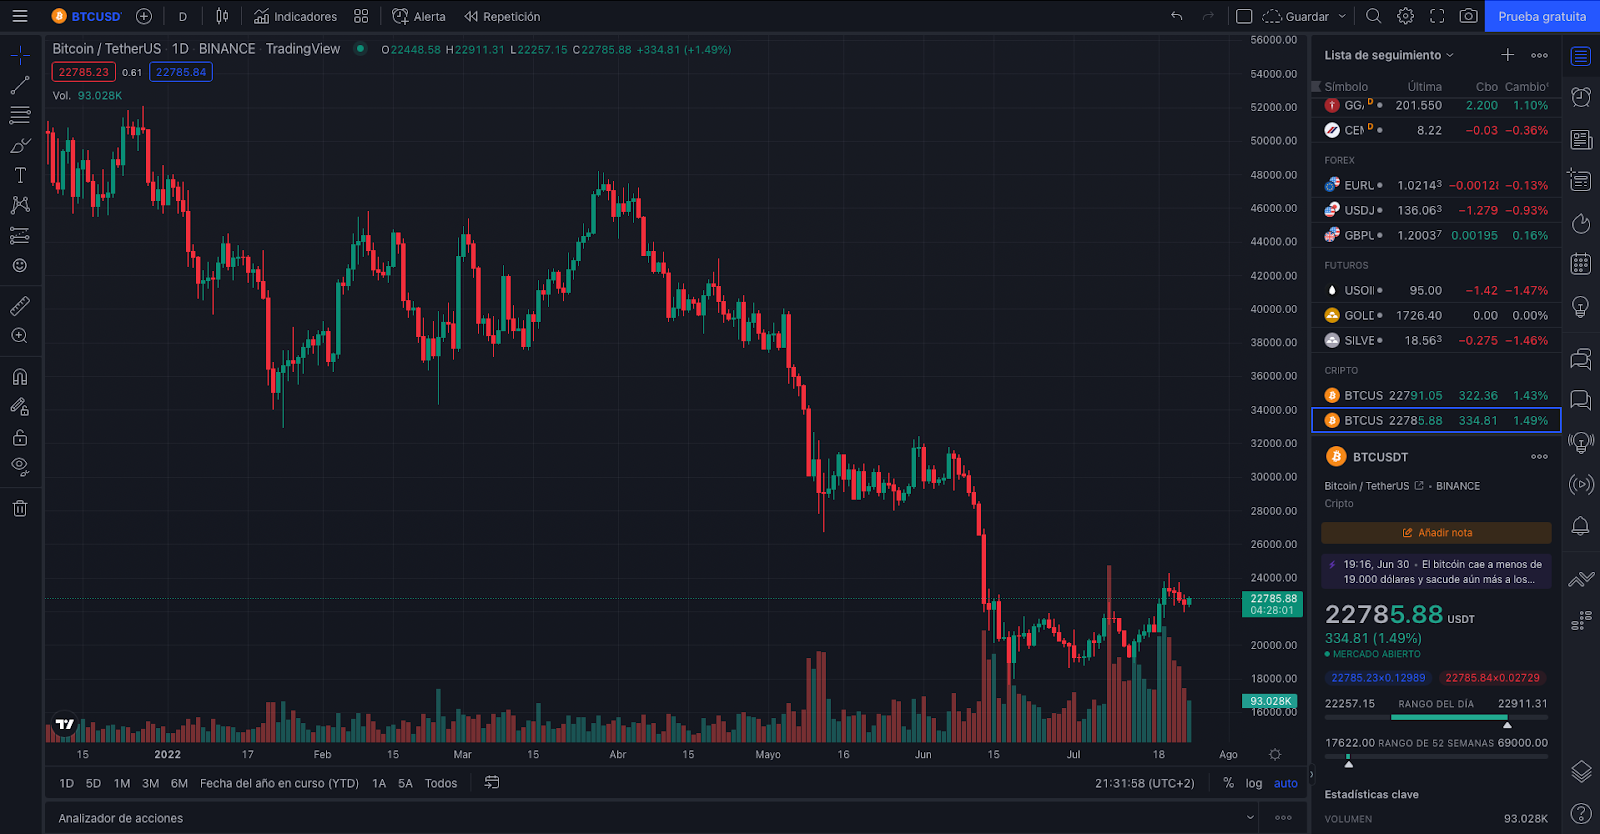Open the chart layout selector square
This screenshot has height=834, width=1600.
point(1244,16)
